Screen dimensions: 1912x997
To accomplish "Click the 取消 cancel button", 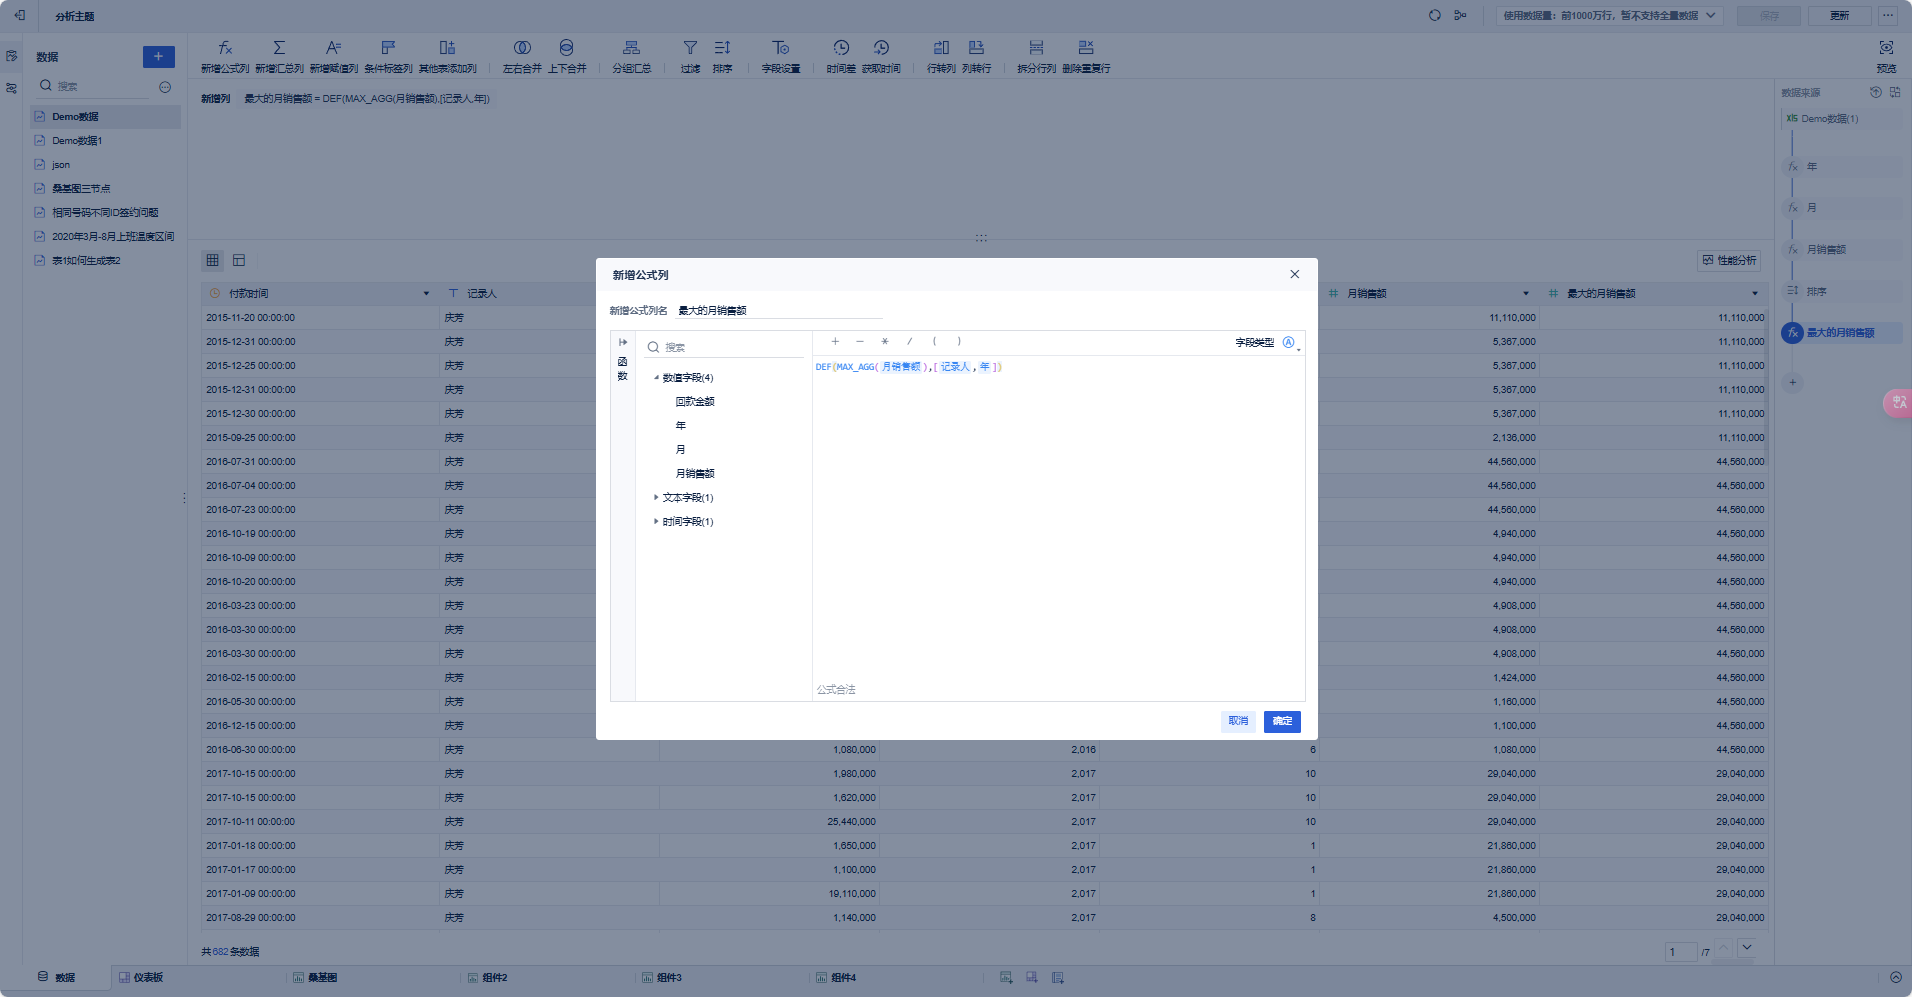I will (x=1238, y=721).
